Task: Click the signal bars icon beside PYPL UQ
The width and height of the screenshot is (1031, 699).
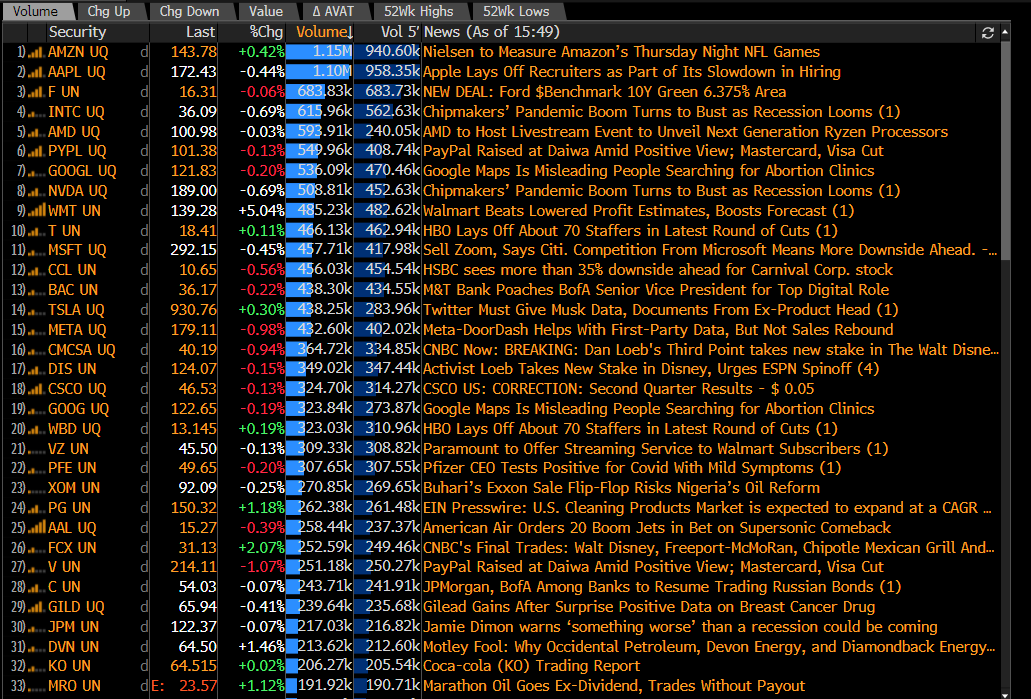Action: [36, 151]
